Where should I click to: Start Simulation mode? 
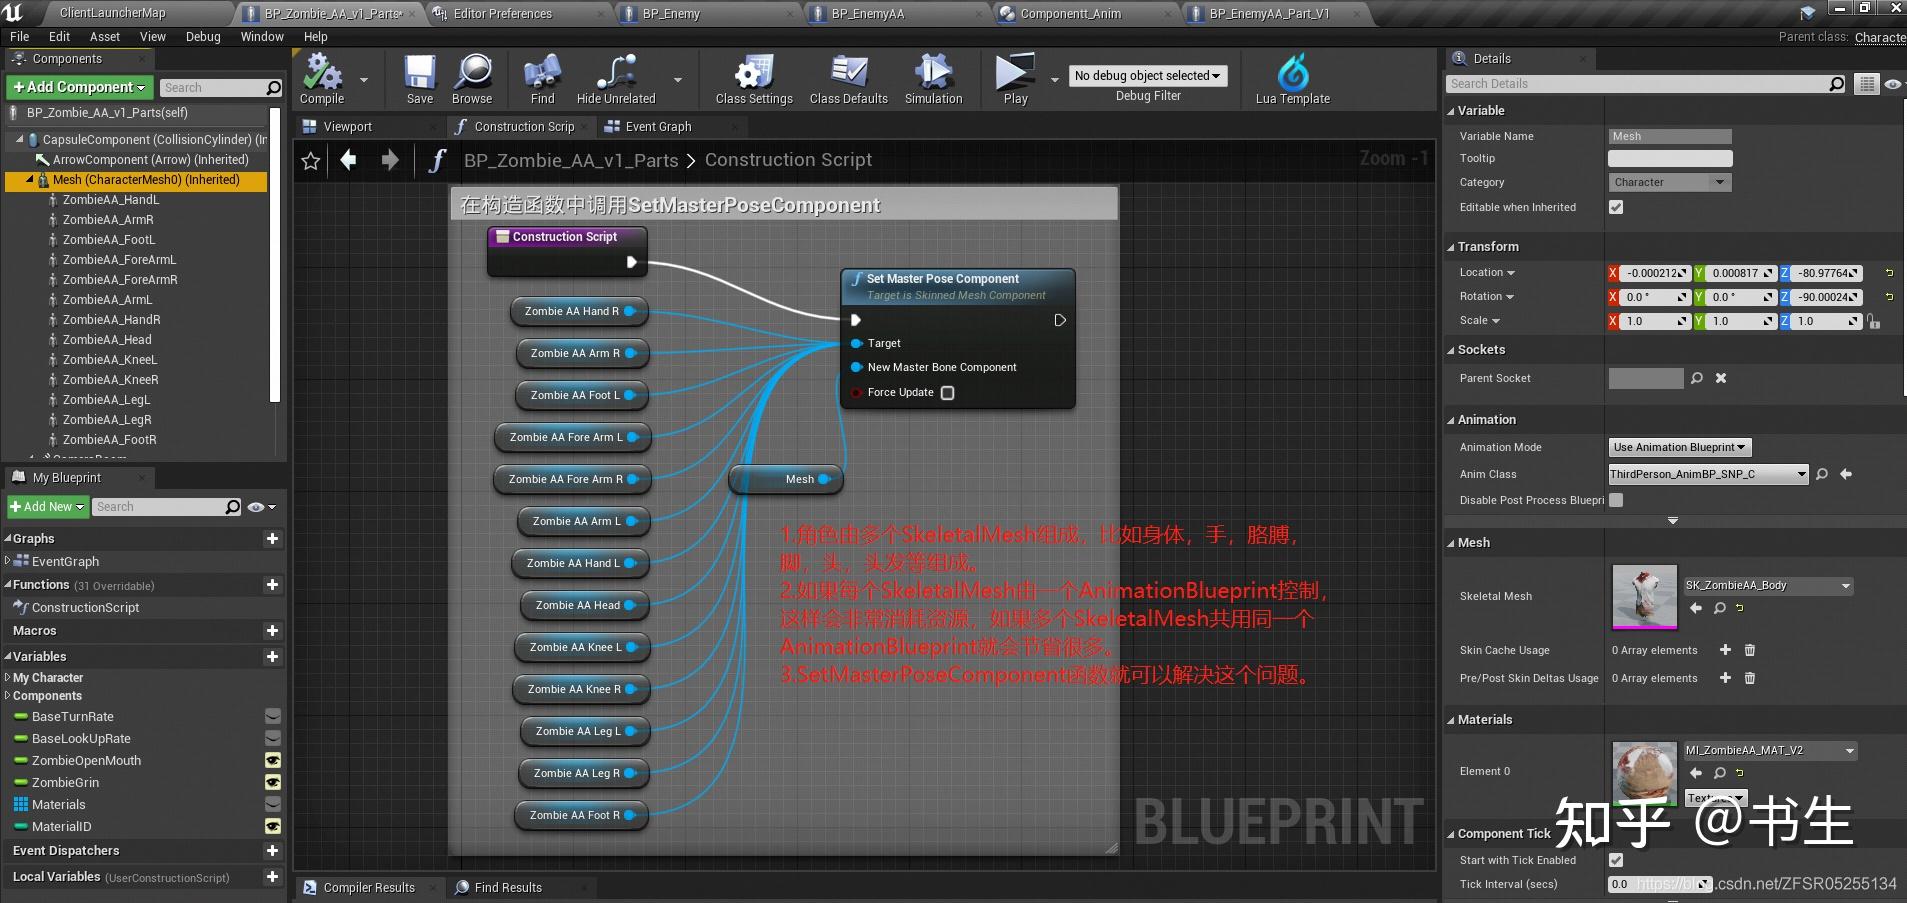(x=931, y=78)
